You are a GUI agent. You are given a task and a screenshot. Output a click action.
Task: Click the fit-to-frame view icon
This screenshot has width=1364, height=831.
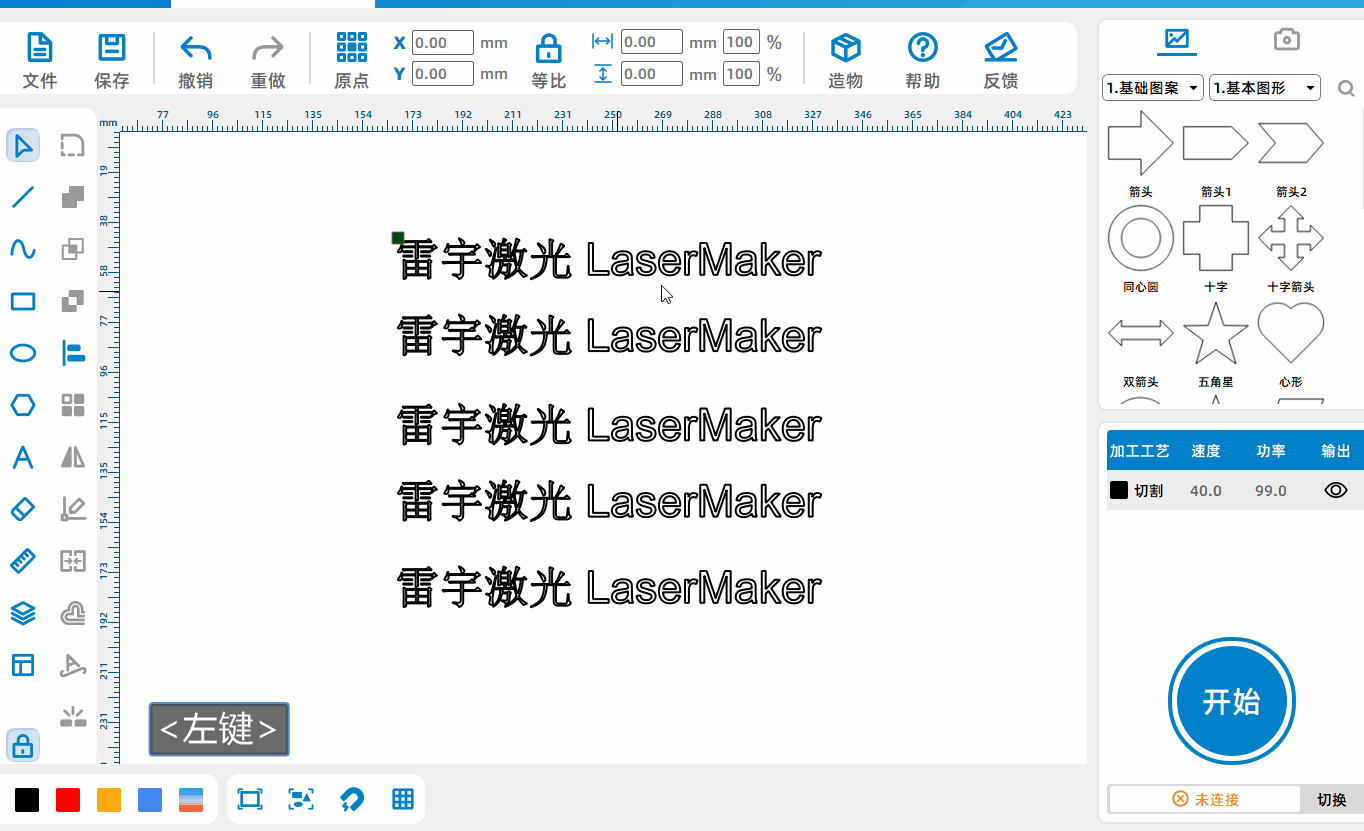point(250,798)
